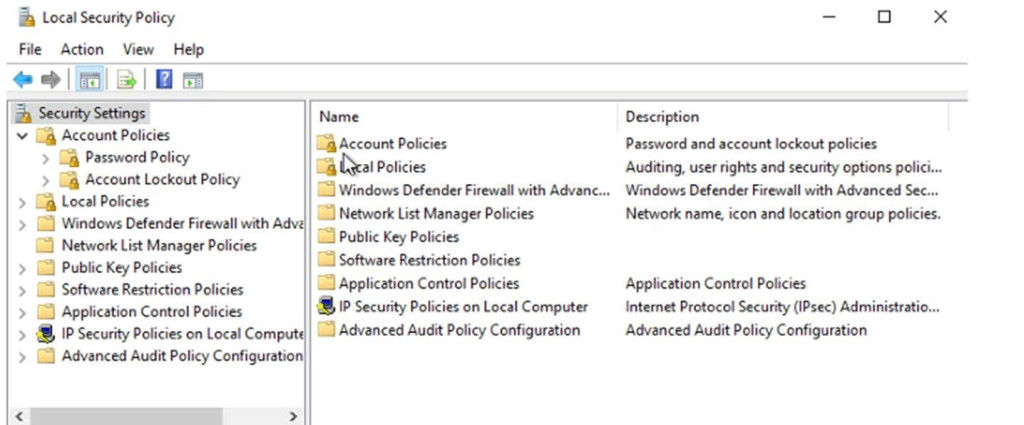Open the Help menu
This screenshot has width=1024, height=425.
[x=189, y=50]
